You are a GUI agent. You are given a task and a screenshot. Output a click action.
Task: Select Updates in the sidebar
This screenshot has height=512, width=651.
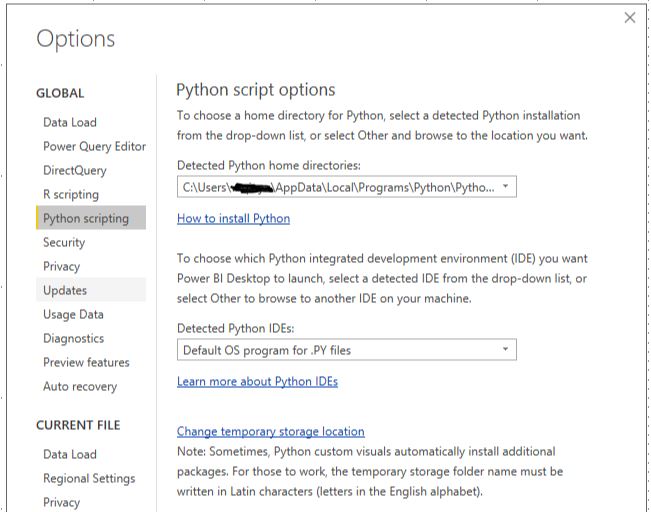coord(91,290)
